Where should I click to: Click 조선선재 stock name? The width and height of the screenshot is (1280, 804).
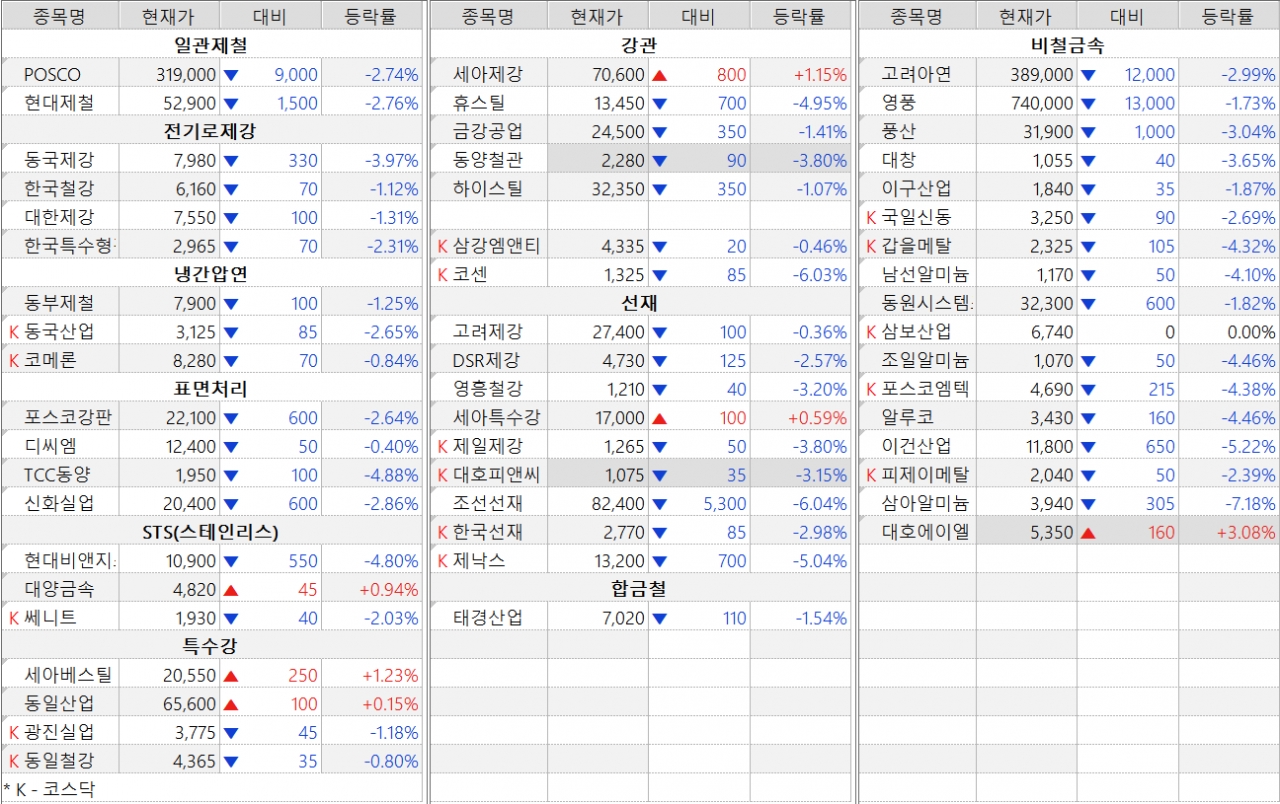(x=487, y=503)
